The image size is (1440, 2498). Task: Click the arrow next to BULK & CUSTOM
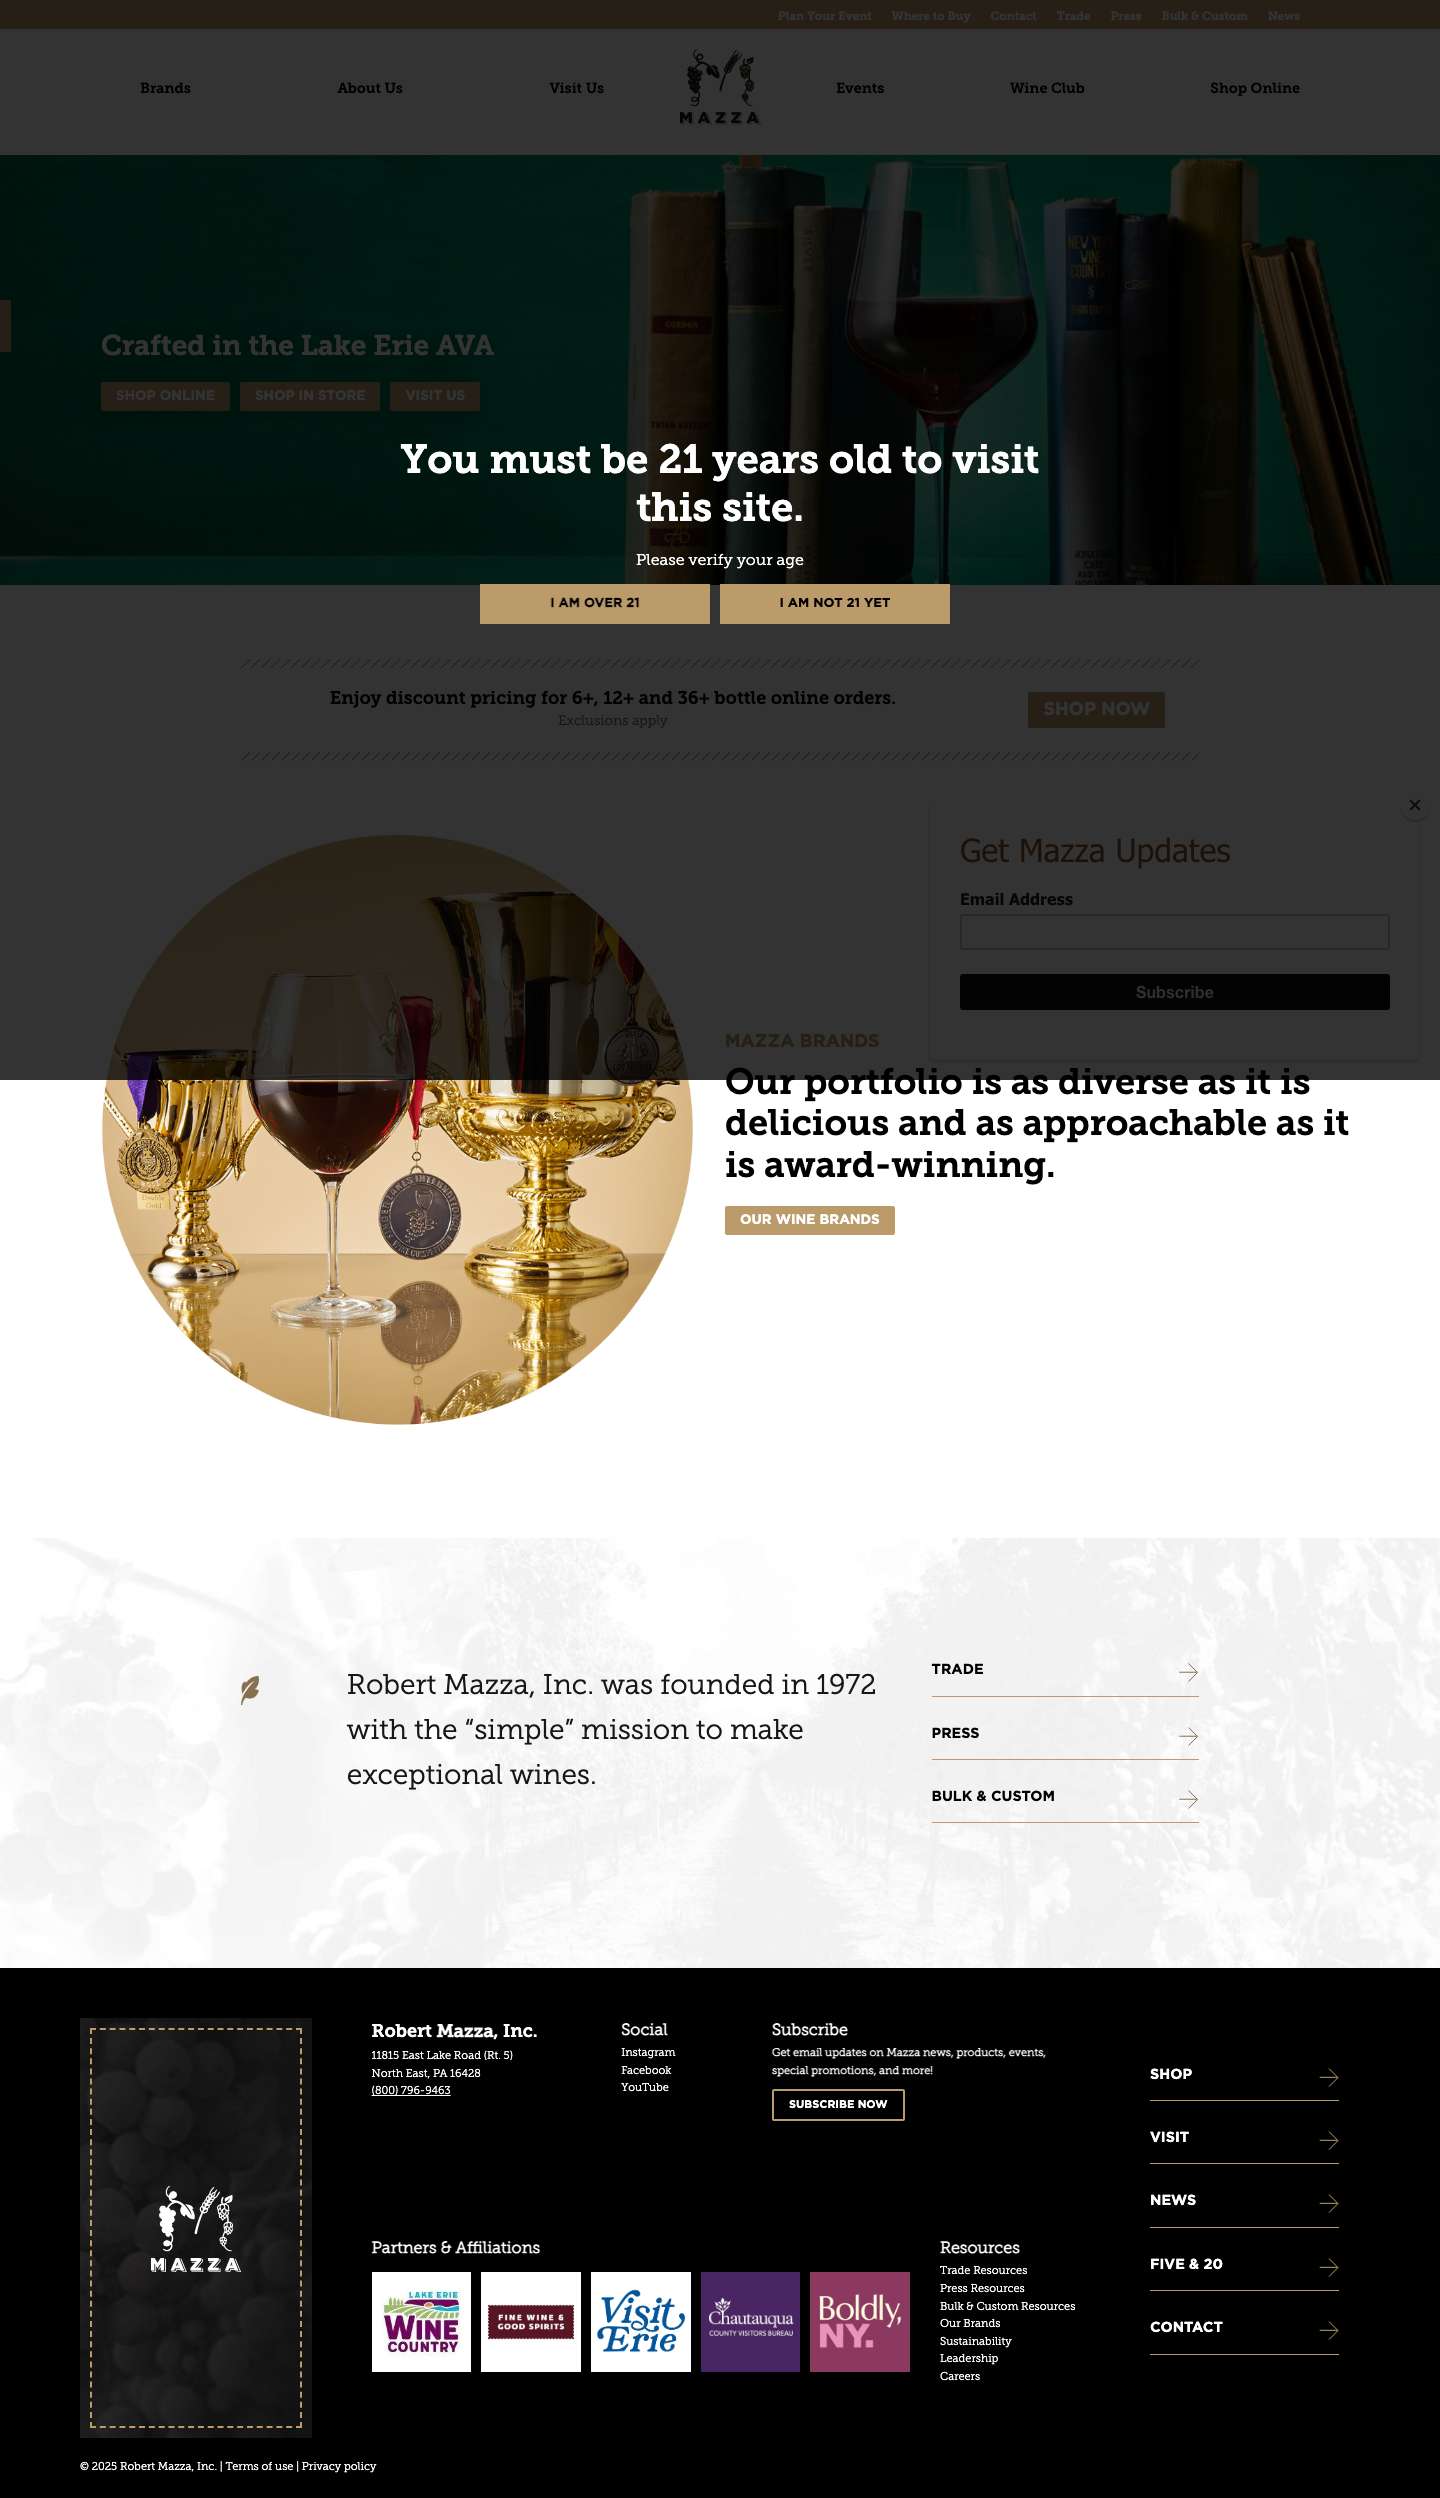1188,1799
